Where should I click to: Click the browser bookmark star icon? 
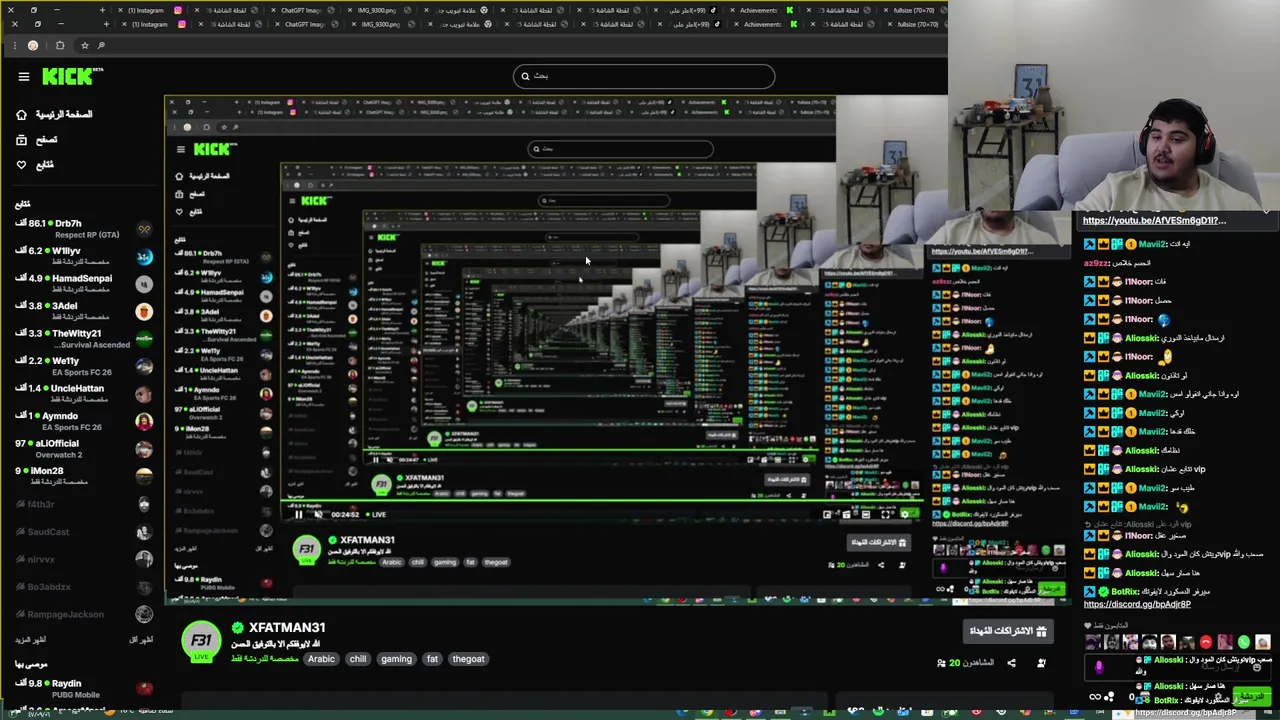tap(84, 45)
